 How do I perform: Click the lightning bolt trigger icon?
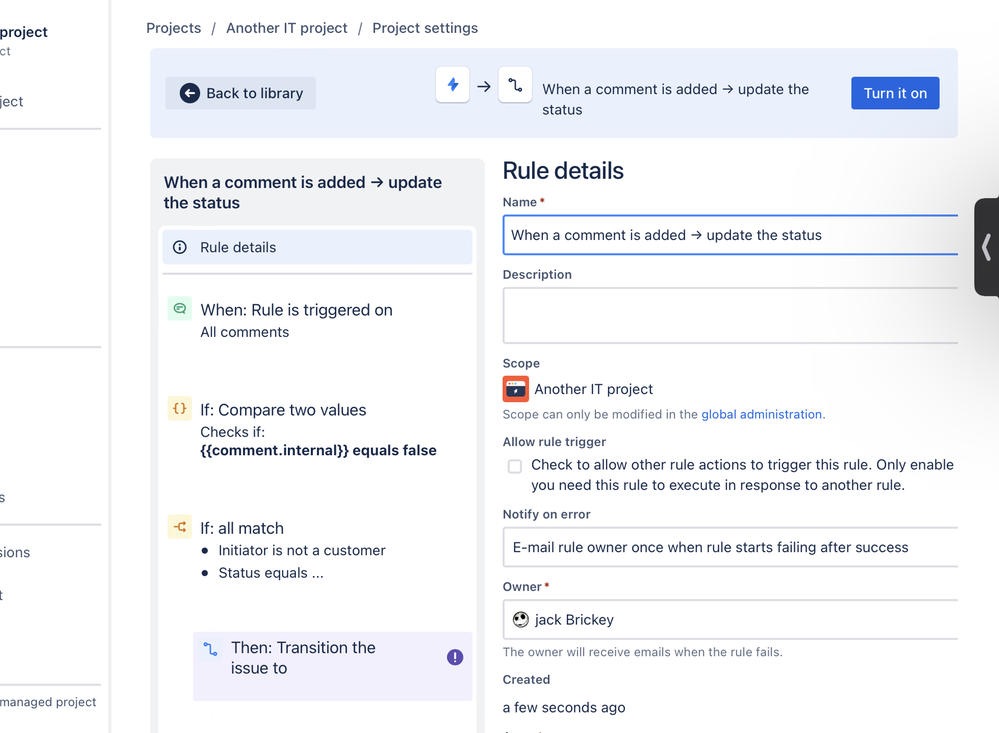pyautogui.click(x=452, y=85)
